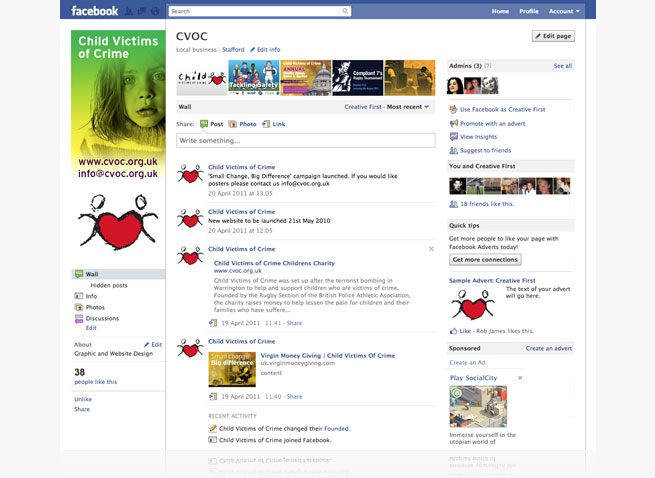Select the Link share option
This screenshot has height=478, width=655.
pos(274,124)
